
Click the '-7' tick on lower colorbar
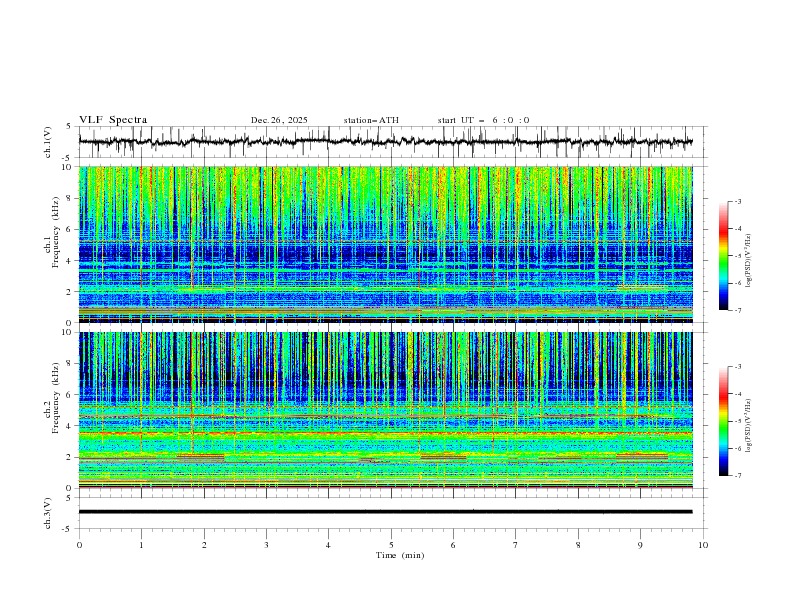pyautogui.click(x=737, y=475)
